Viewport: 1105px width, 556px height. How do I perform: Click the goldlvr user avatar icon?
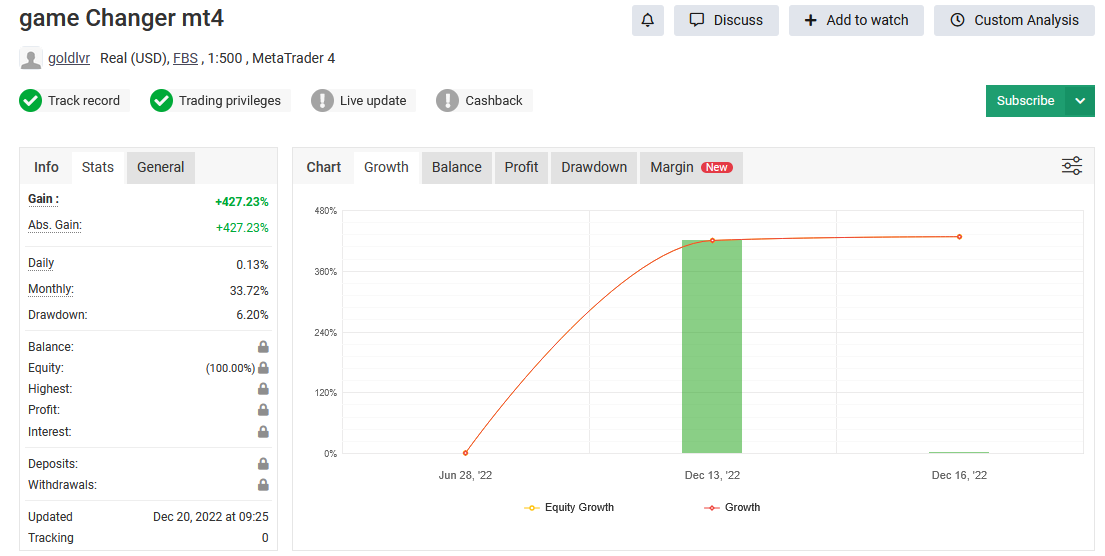click(x=31, y=59)
